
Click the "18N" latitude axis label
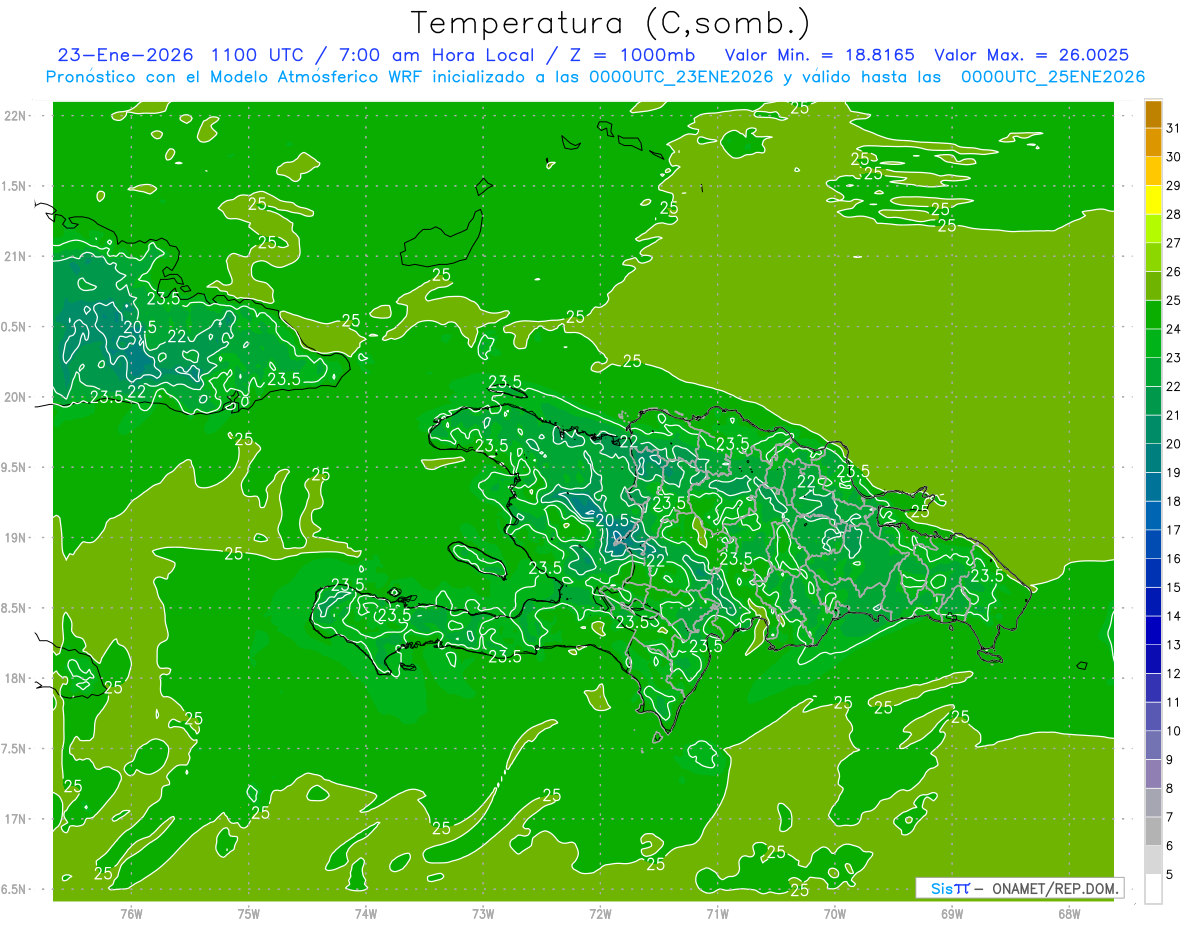[16, 678]
